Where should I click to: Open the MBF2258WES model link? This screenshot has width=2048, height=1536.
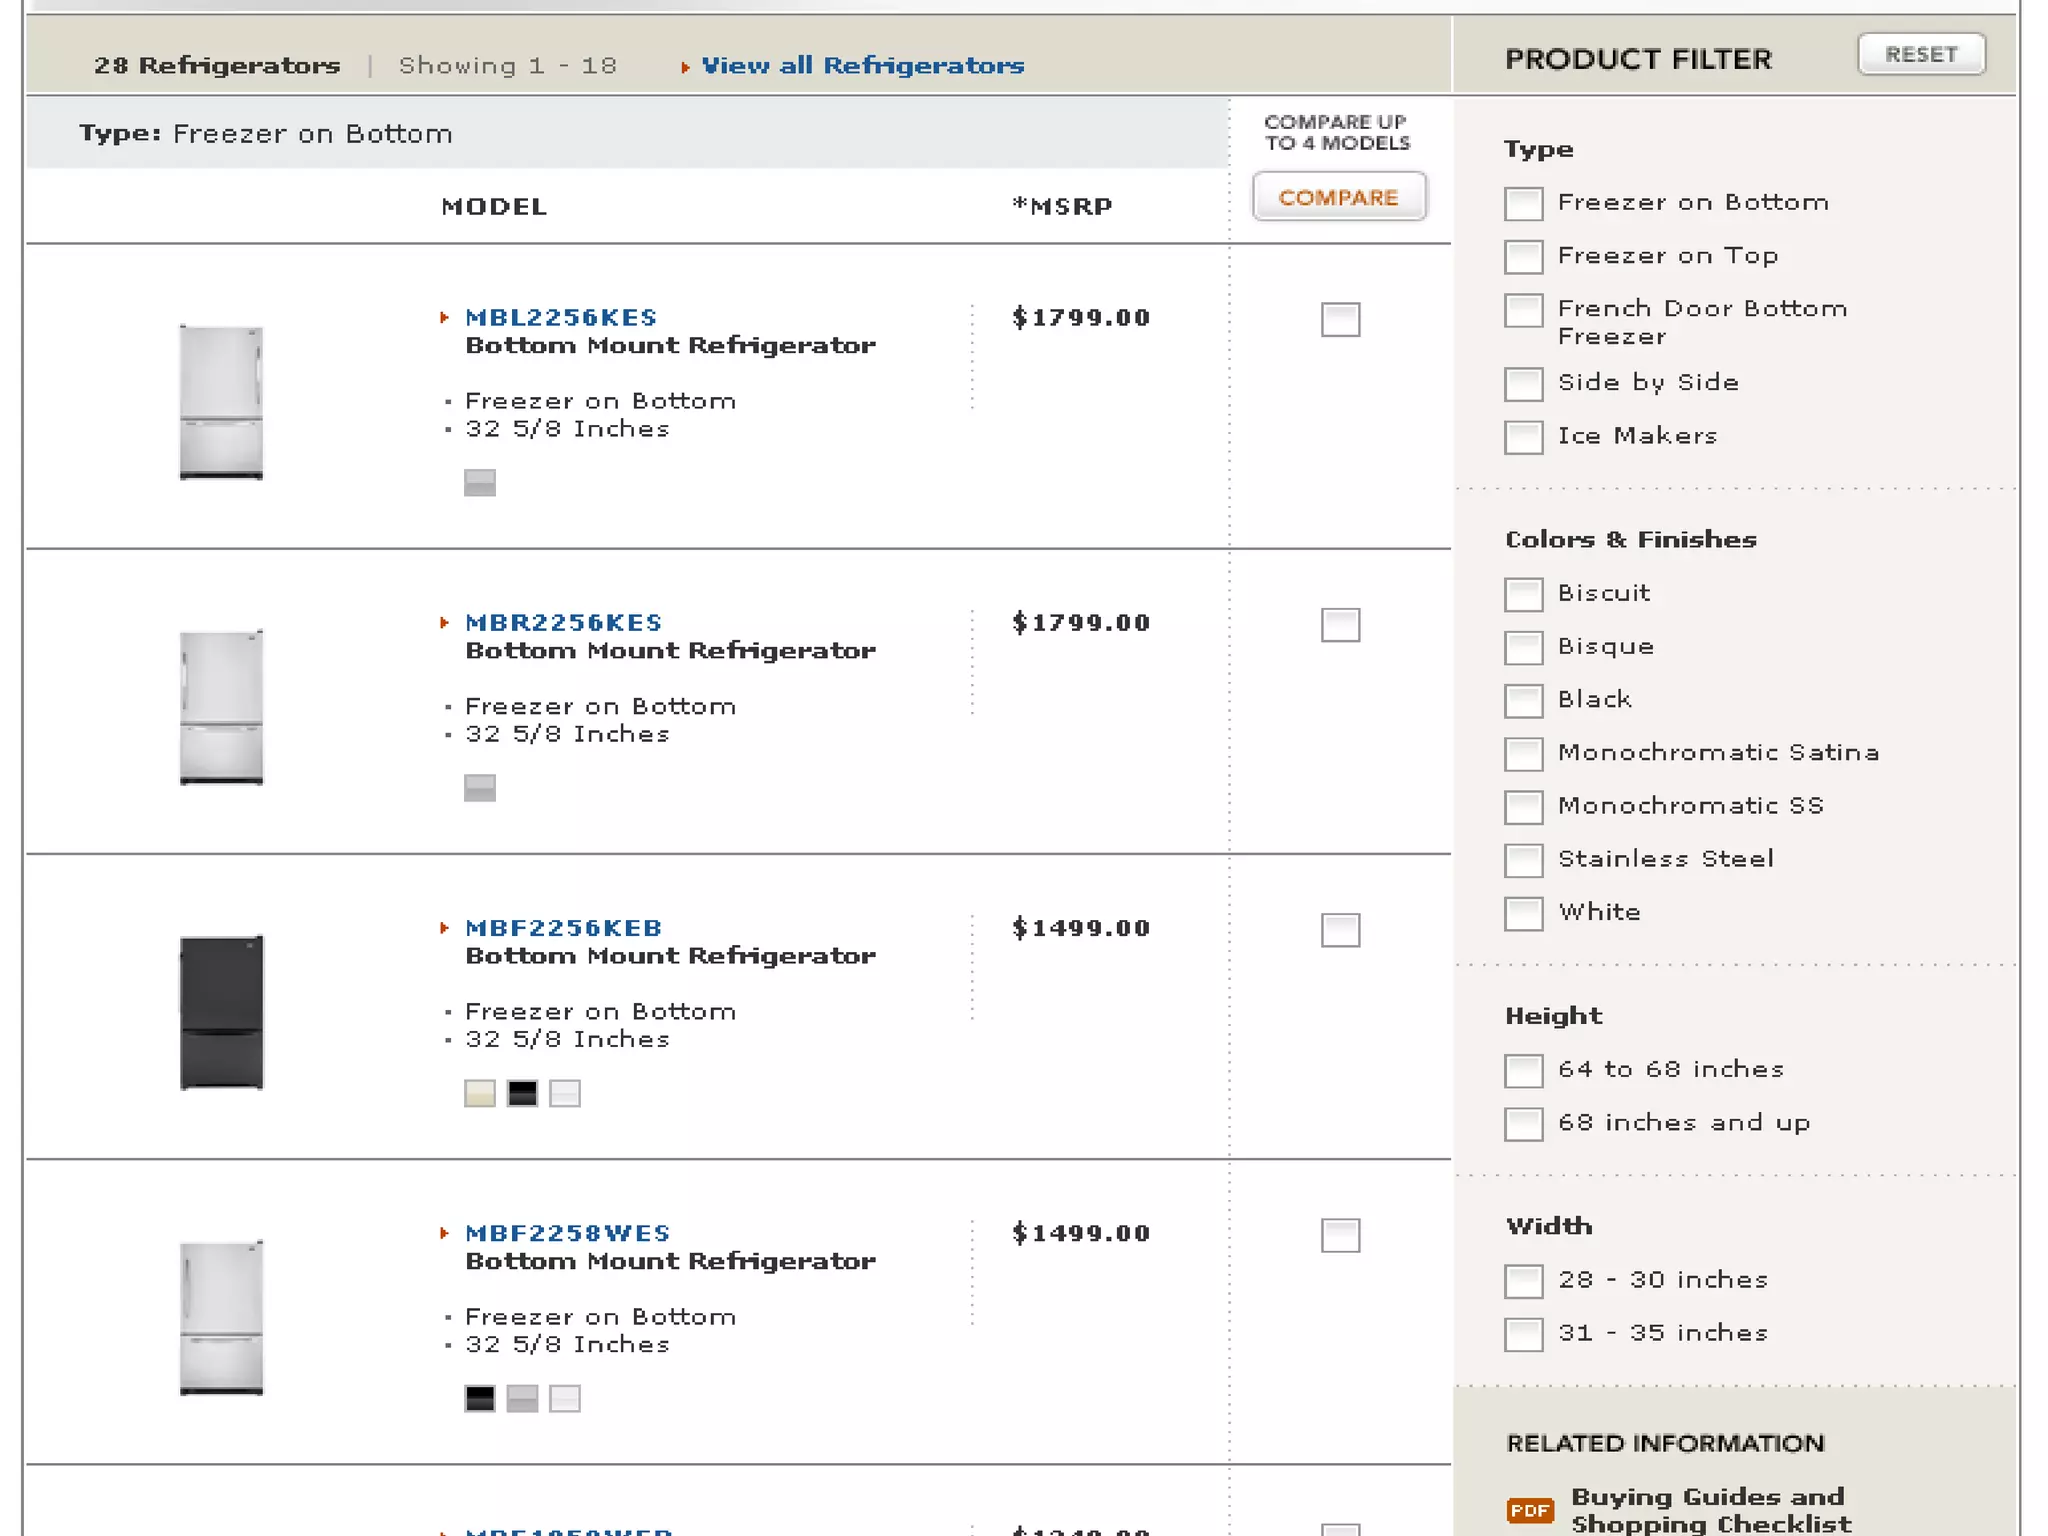(x=567, y=1233)
